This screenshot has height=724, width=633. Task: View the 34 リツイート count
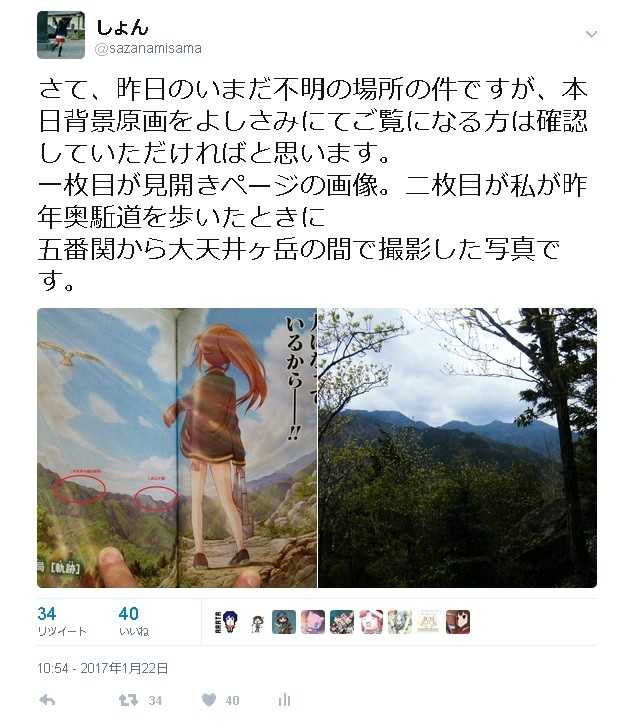tap(61, 621)
